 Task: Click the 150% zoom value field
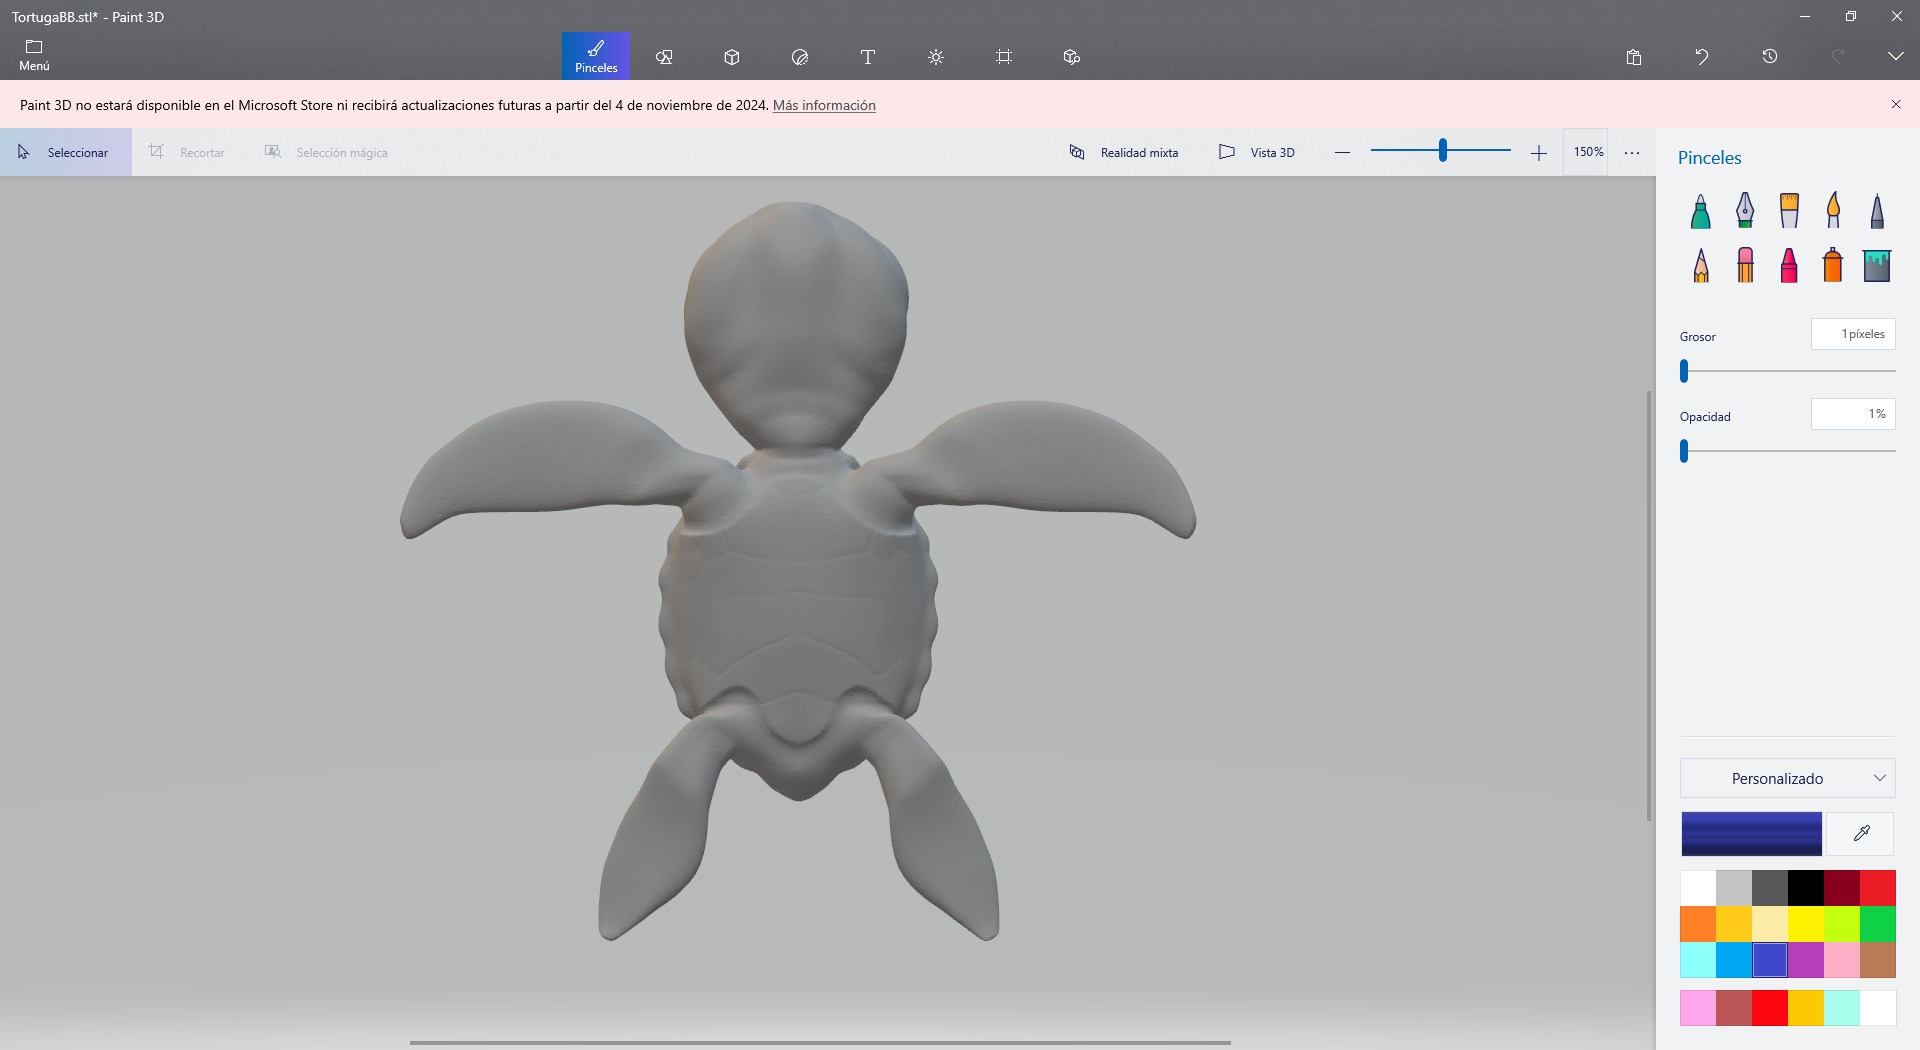(x=1587, y=152)
